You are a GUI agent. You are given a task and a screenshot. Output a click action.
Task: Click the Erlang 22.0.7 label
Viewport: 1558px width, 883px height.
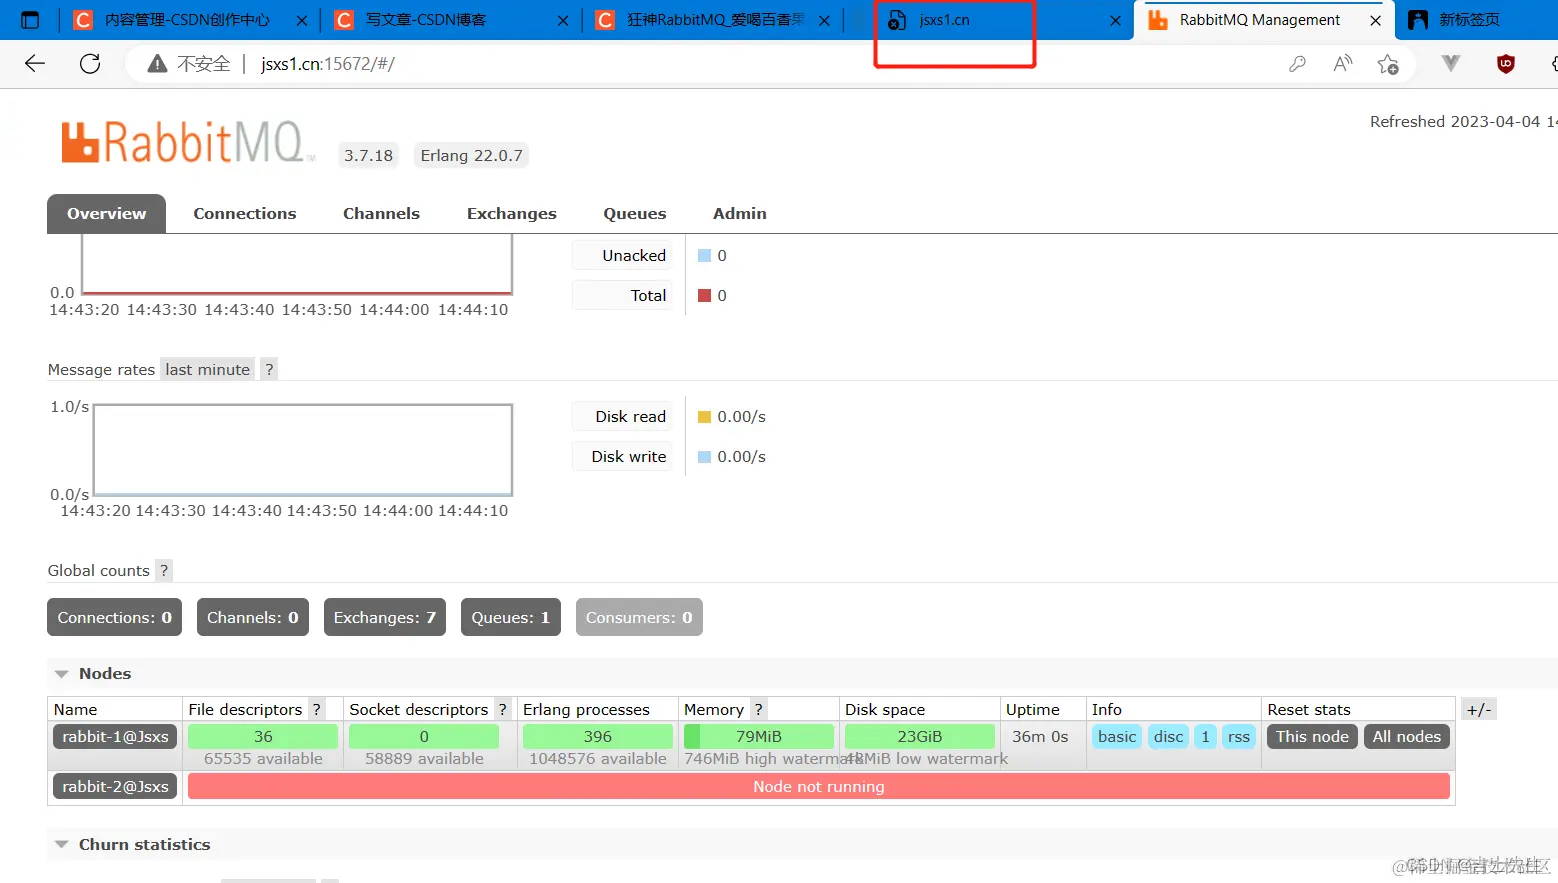[471, 156]
